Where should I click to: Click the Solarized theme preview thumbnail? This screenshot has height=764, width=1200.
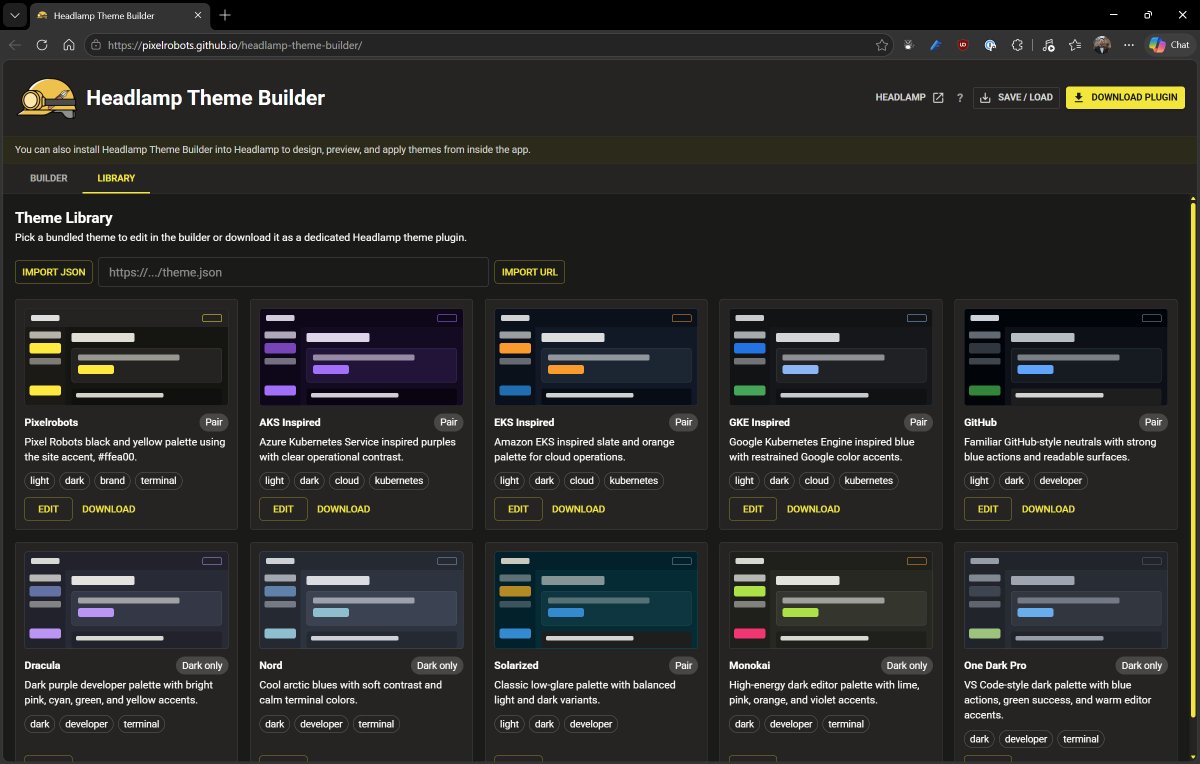pos(596,600)
